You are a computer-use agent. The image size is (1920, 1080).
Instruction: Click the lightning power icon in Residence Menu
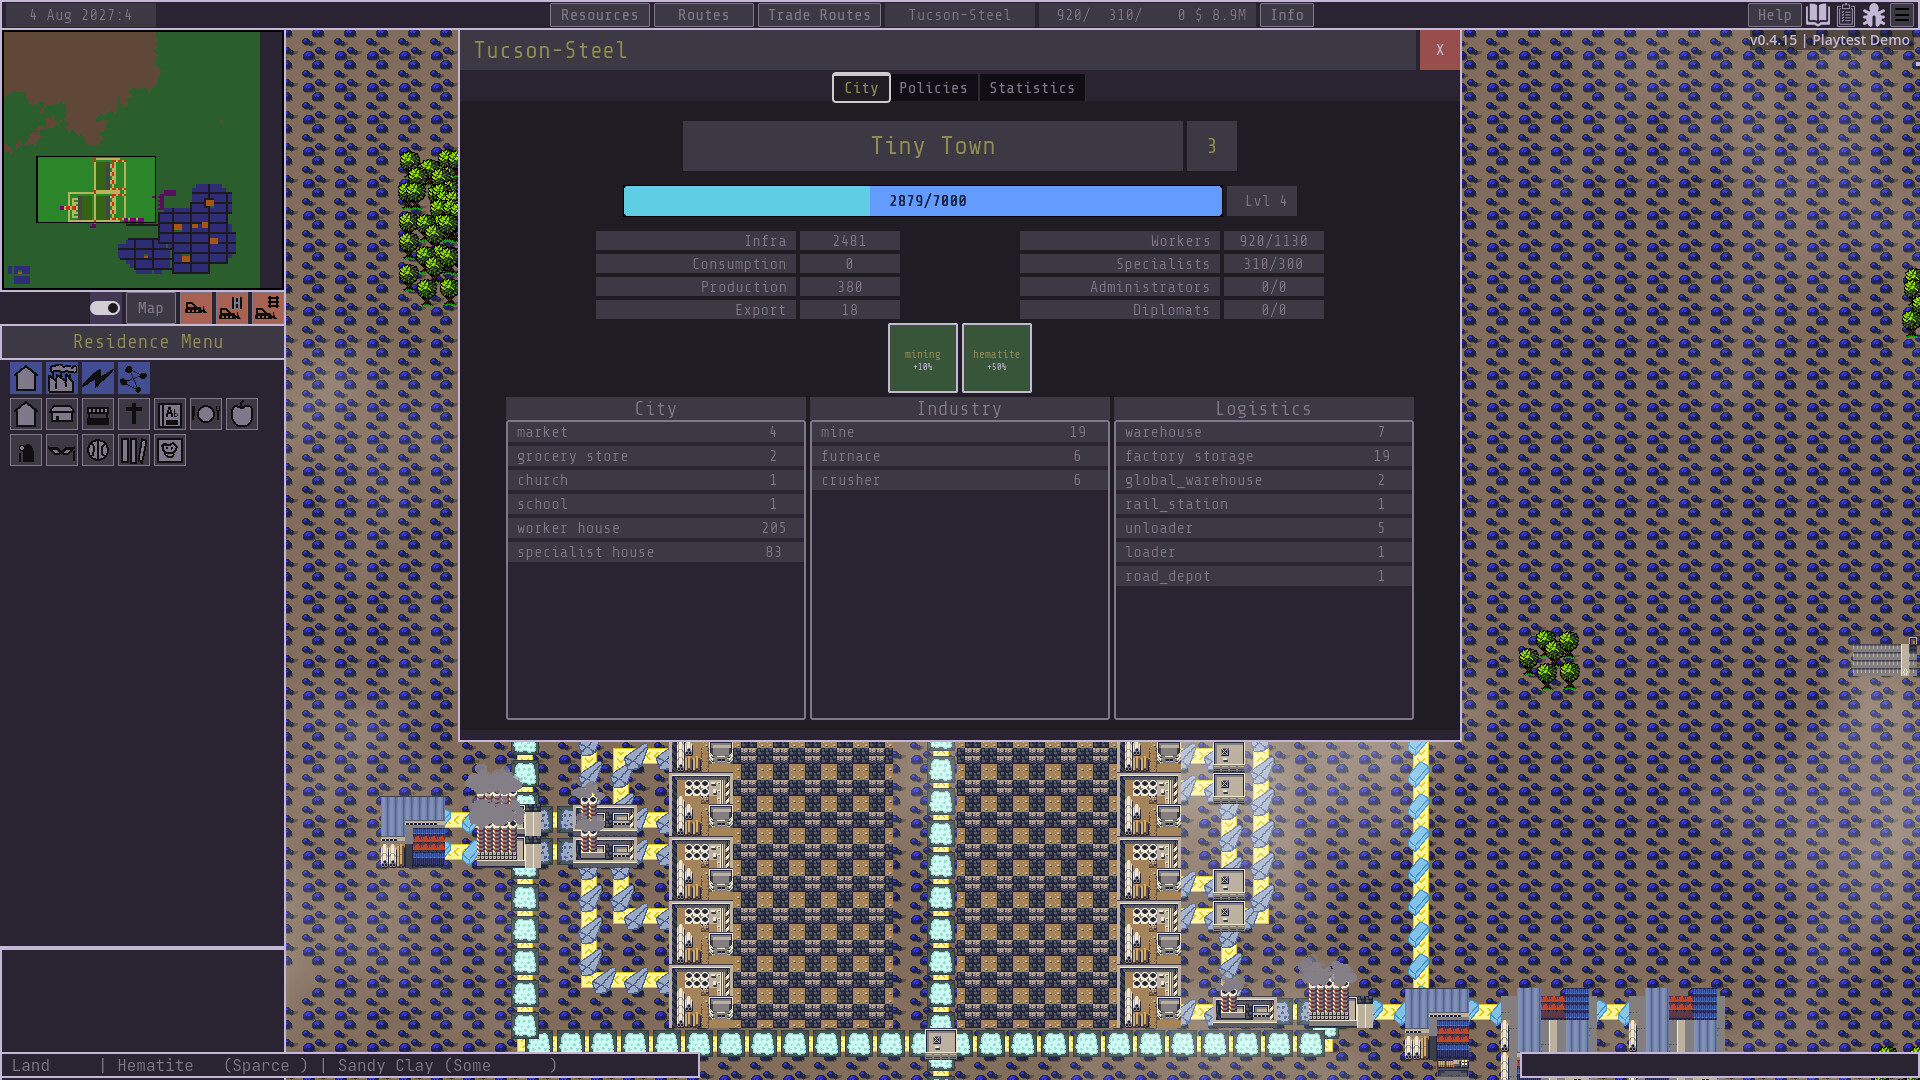point(98,378)
